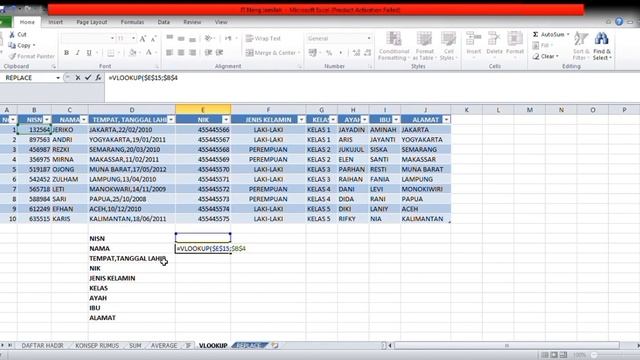Cancel the formula entry with X
Image resolution: width=640 pixels, height=360 pixels.
pyautogui.click(x=78, y=78)
